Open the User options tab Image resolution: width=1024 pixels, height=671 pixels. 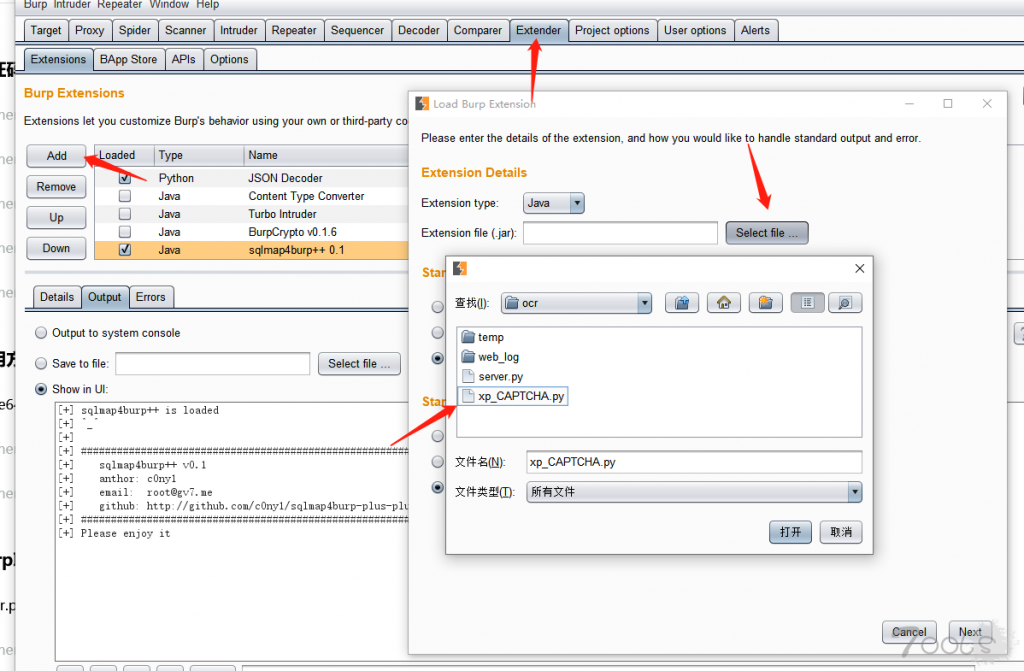coord(695,30)
